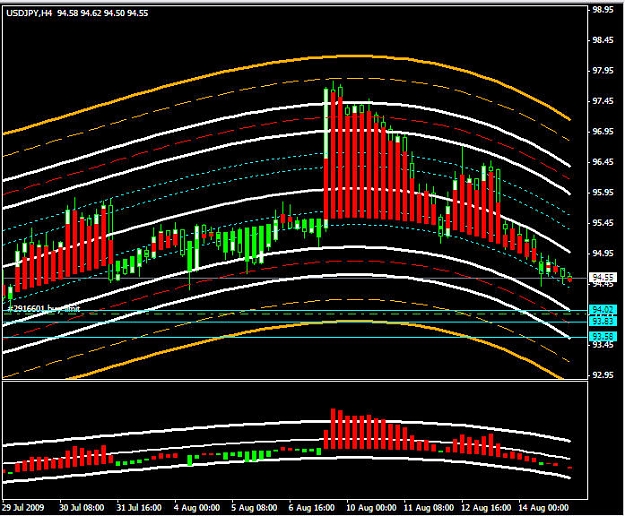Viewport: 625px width, 516px height.
Task: Click the 30 Jul 08:00 time label
Action: (82, 508)
